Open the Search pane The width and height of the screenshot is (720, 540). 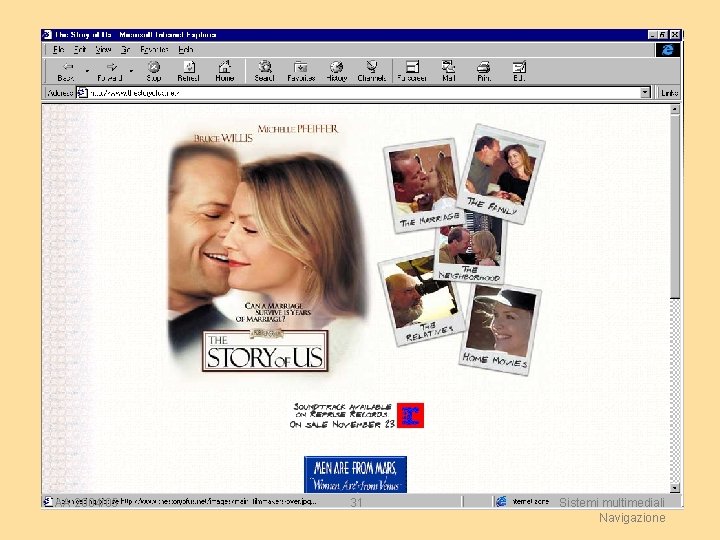click(264, 72)
